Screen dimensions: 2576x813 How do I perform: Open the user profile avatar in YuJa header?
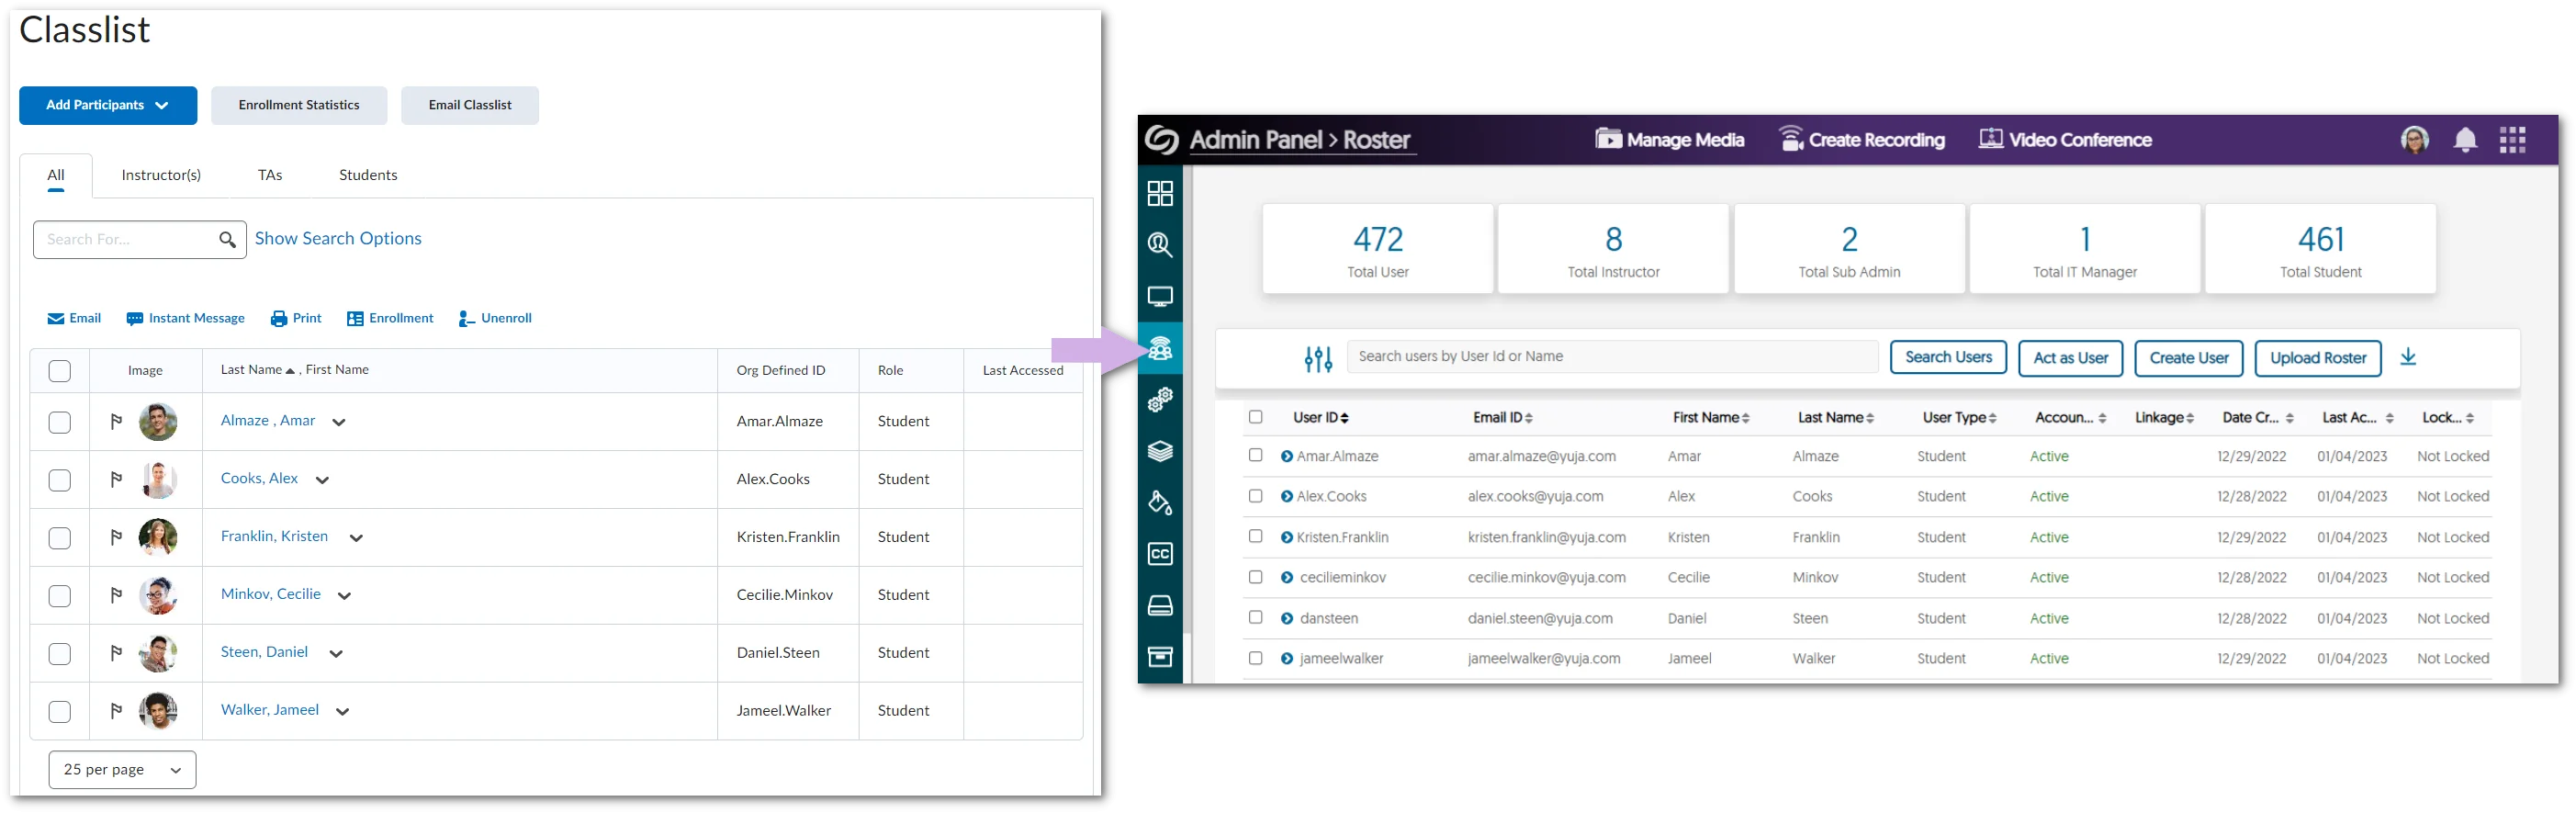(2414, 140)
